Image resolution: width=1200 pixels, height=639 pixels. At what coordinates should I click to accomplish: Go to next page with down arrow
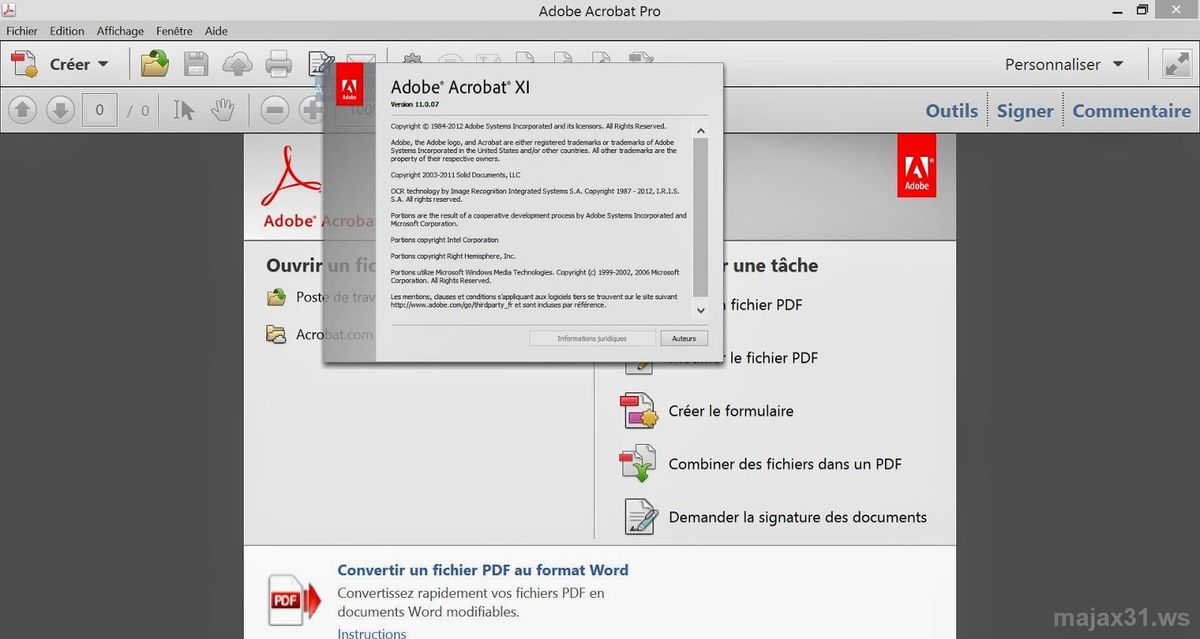click(60, 110)
